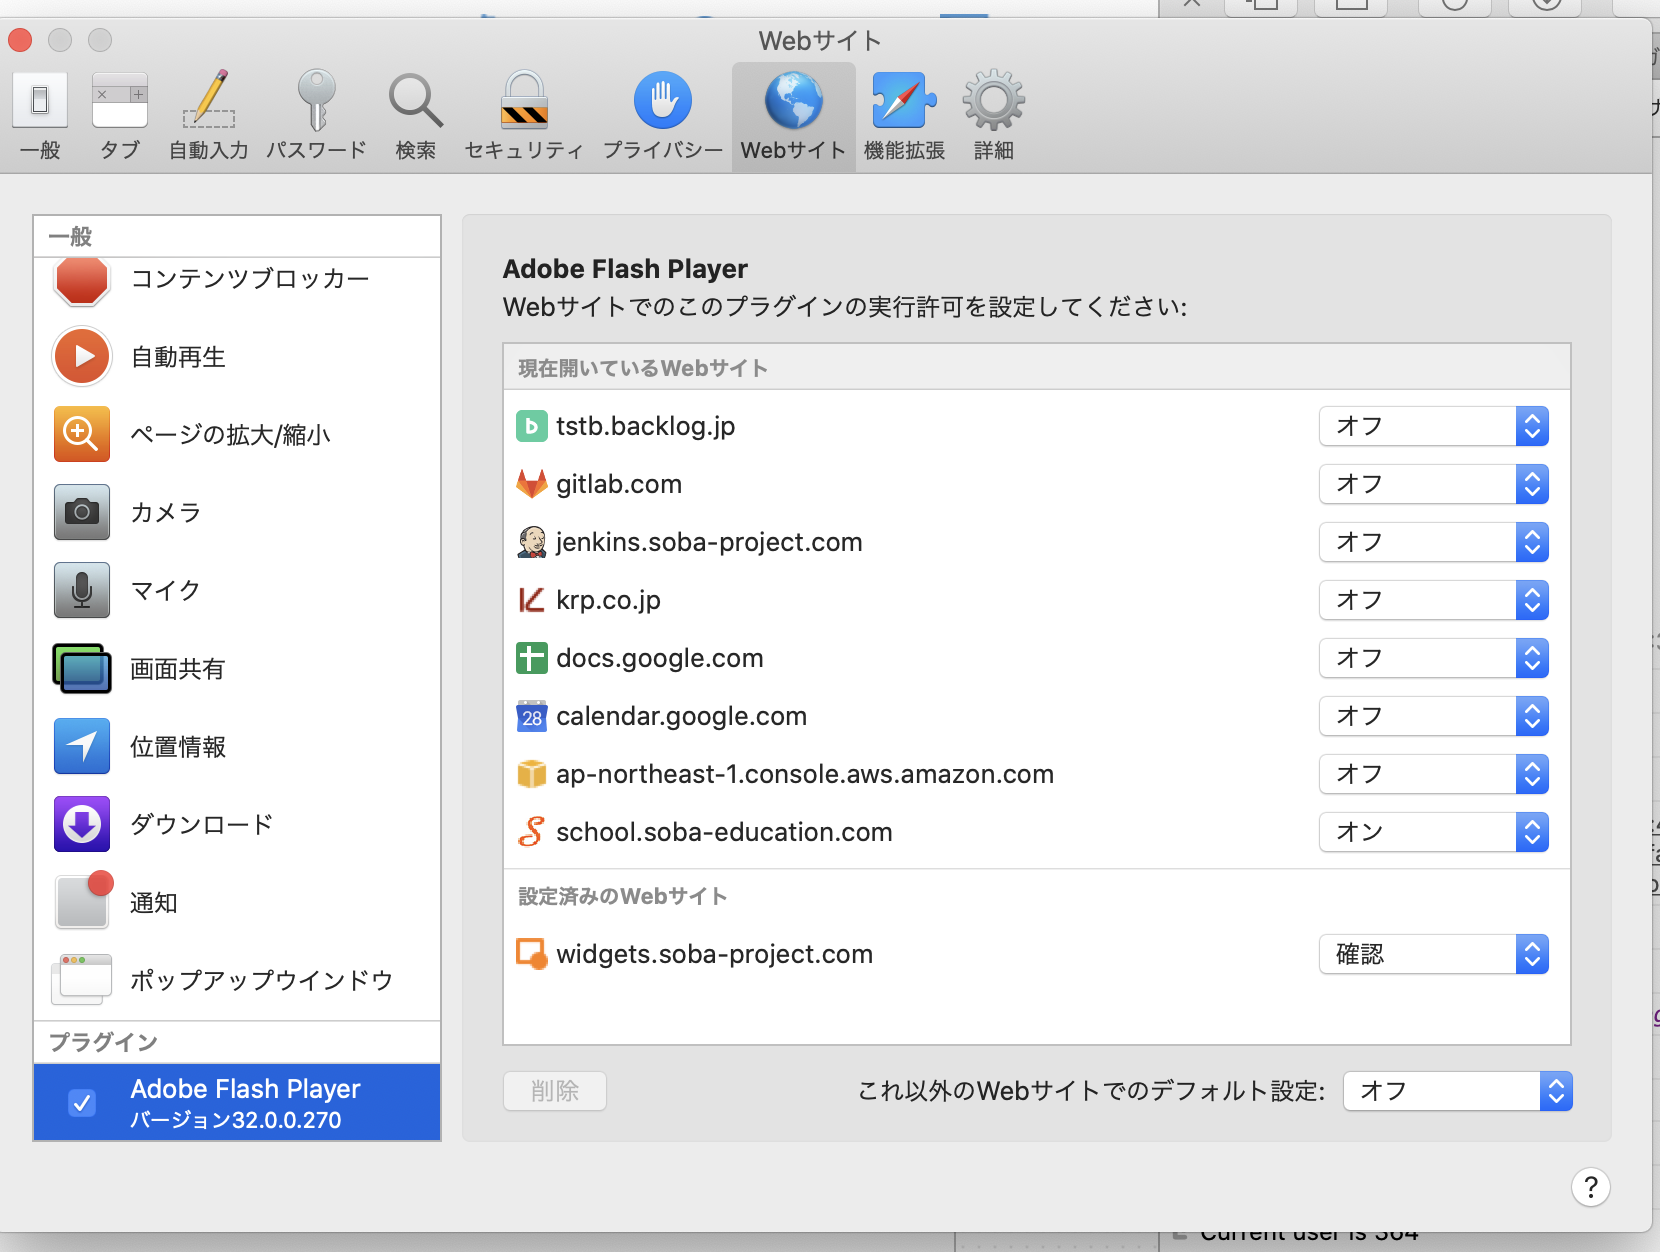Open the jenkins.soba-project.com permission dropdown

click(1434, 543)
